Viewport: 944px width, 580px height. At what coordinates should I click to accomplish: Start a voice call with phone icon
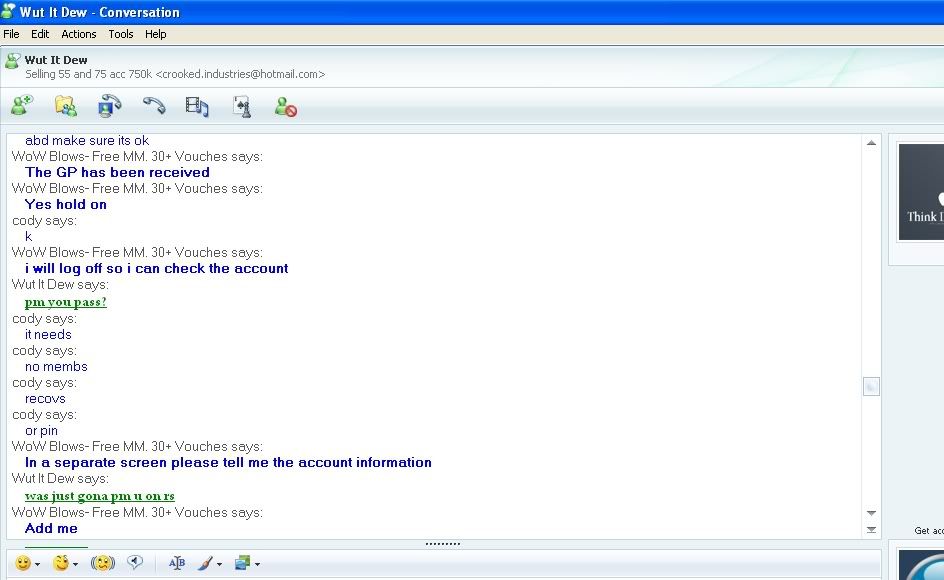point(154,106)
